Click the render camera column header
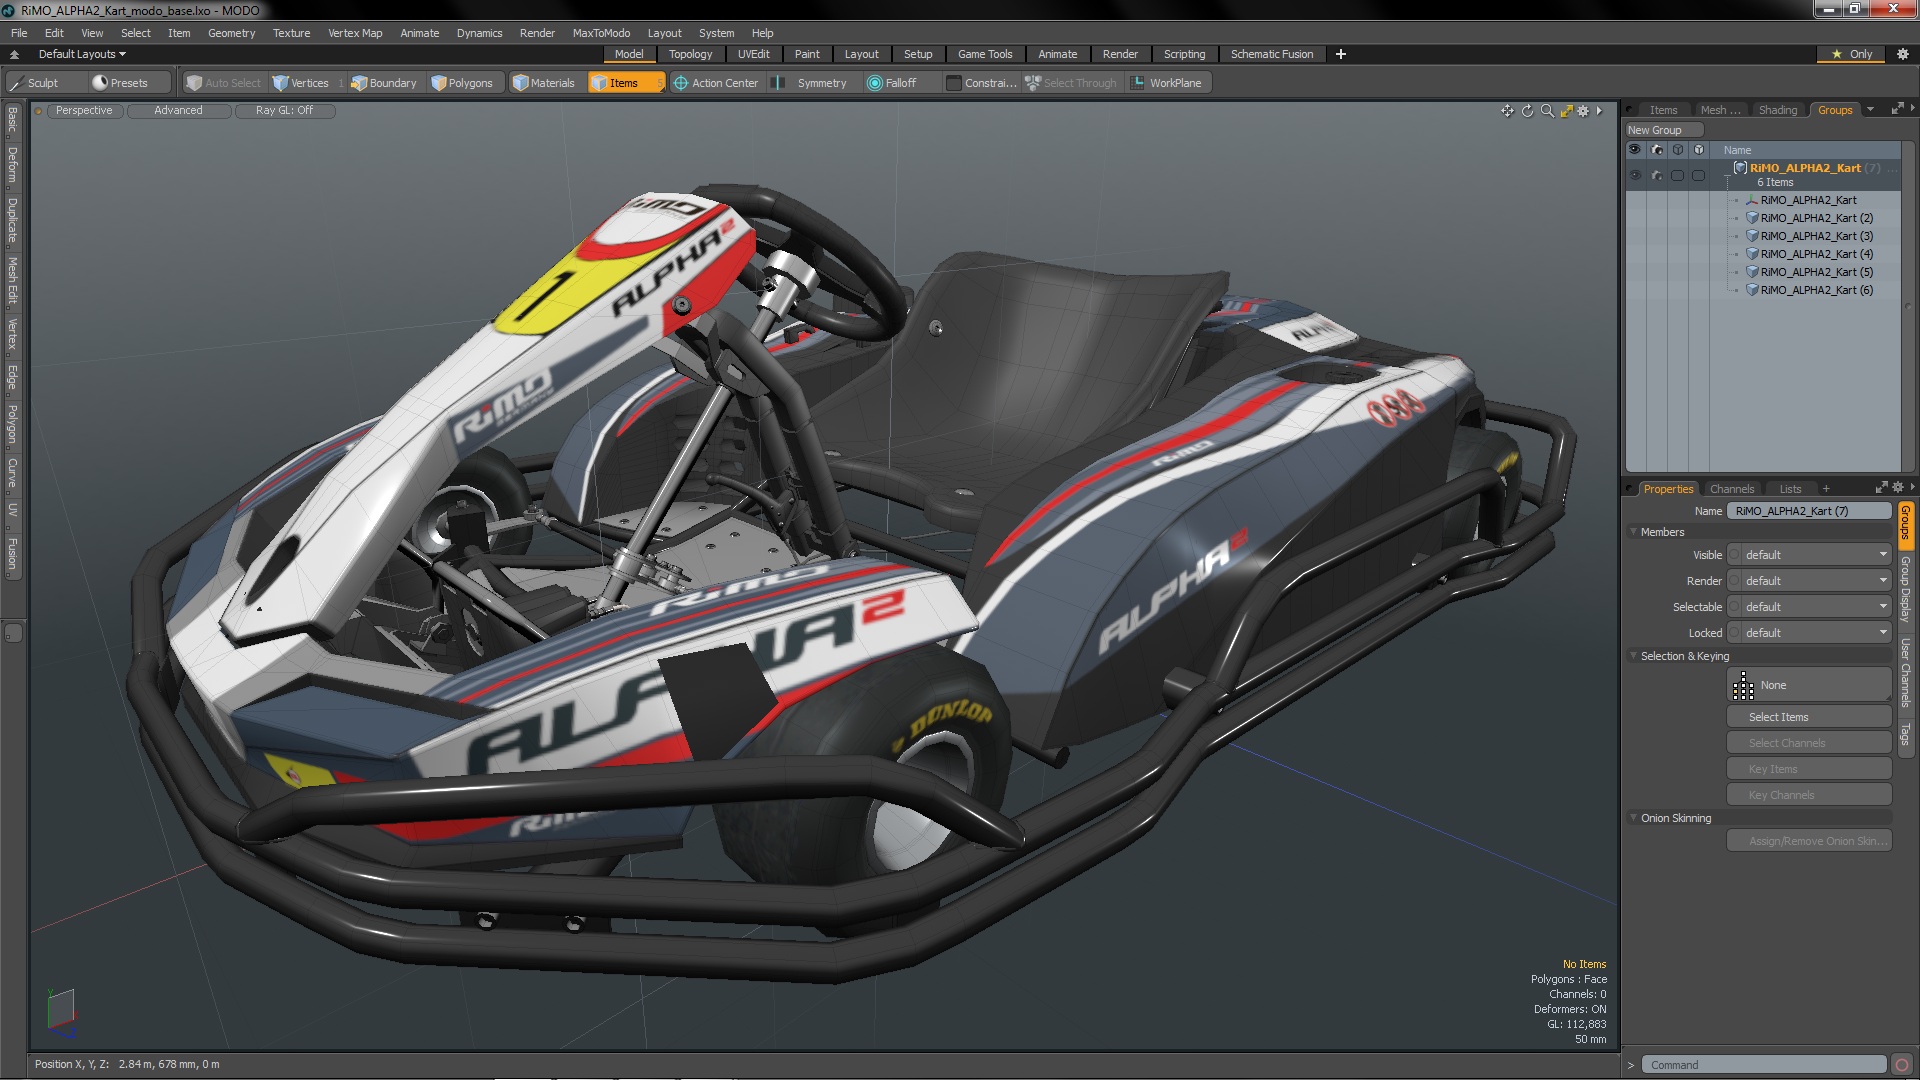Image resolution: width=1920 pixels, height=1080 pixels. tap(1657, 150)
